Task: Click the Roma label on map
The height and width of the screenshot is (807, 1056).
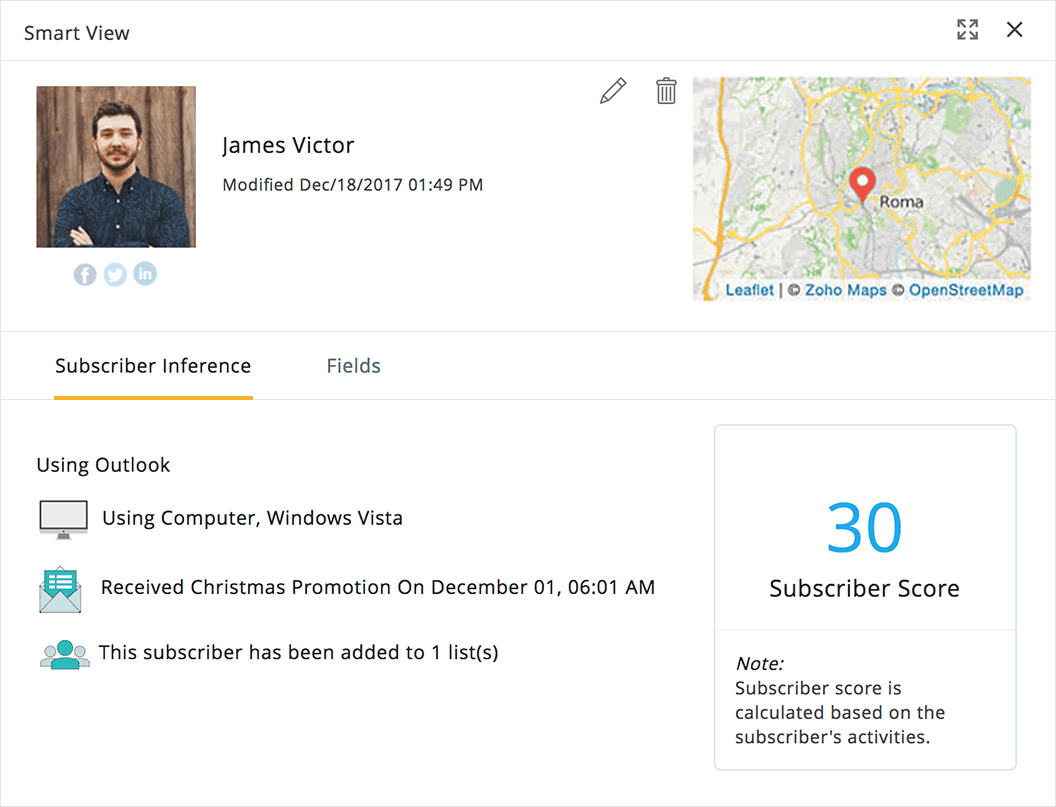Action: [x=901, y=202]
